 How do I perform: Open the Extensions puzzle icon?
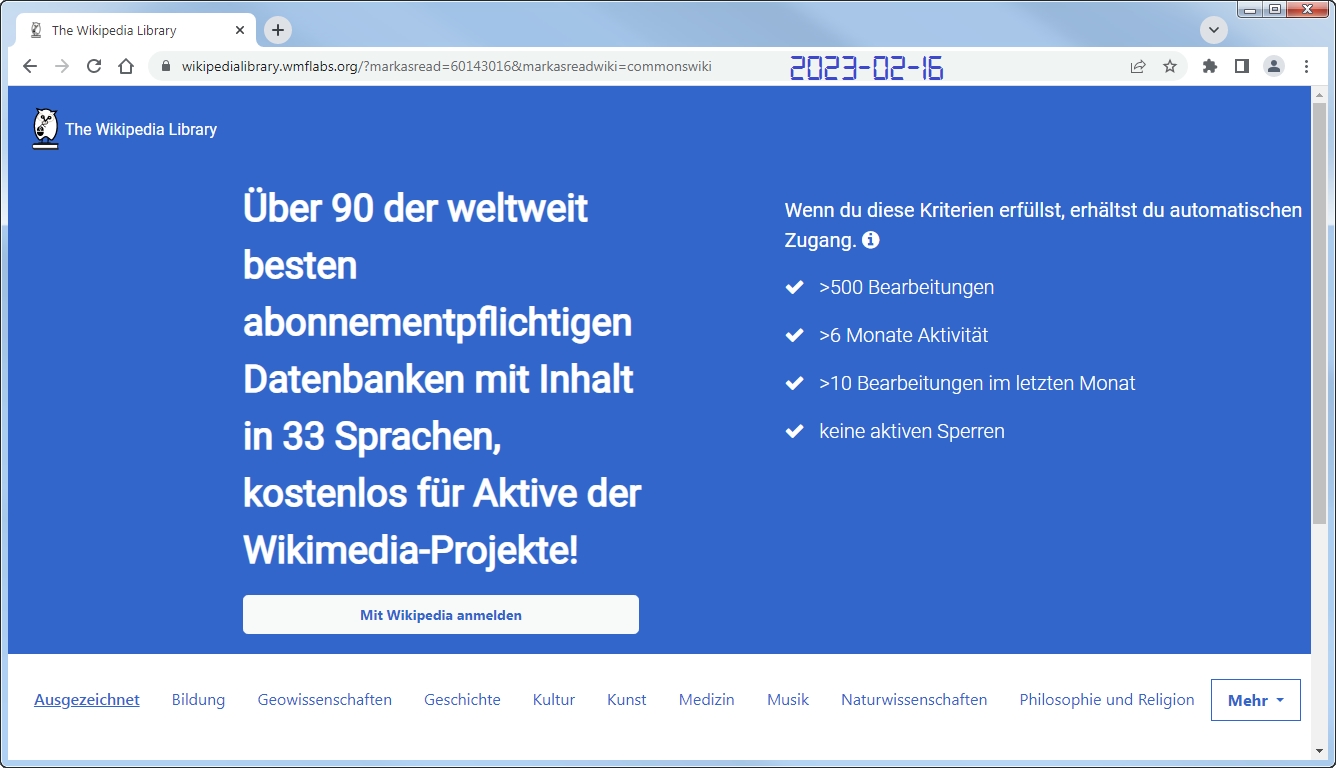click(1210, 66)
